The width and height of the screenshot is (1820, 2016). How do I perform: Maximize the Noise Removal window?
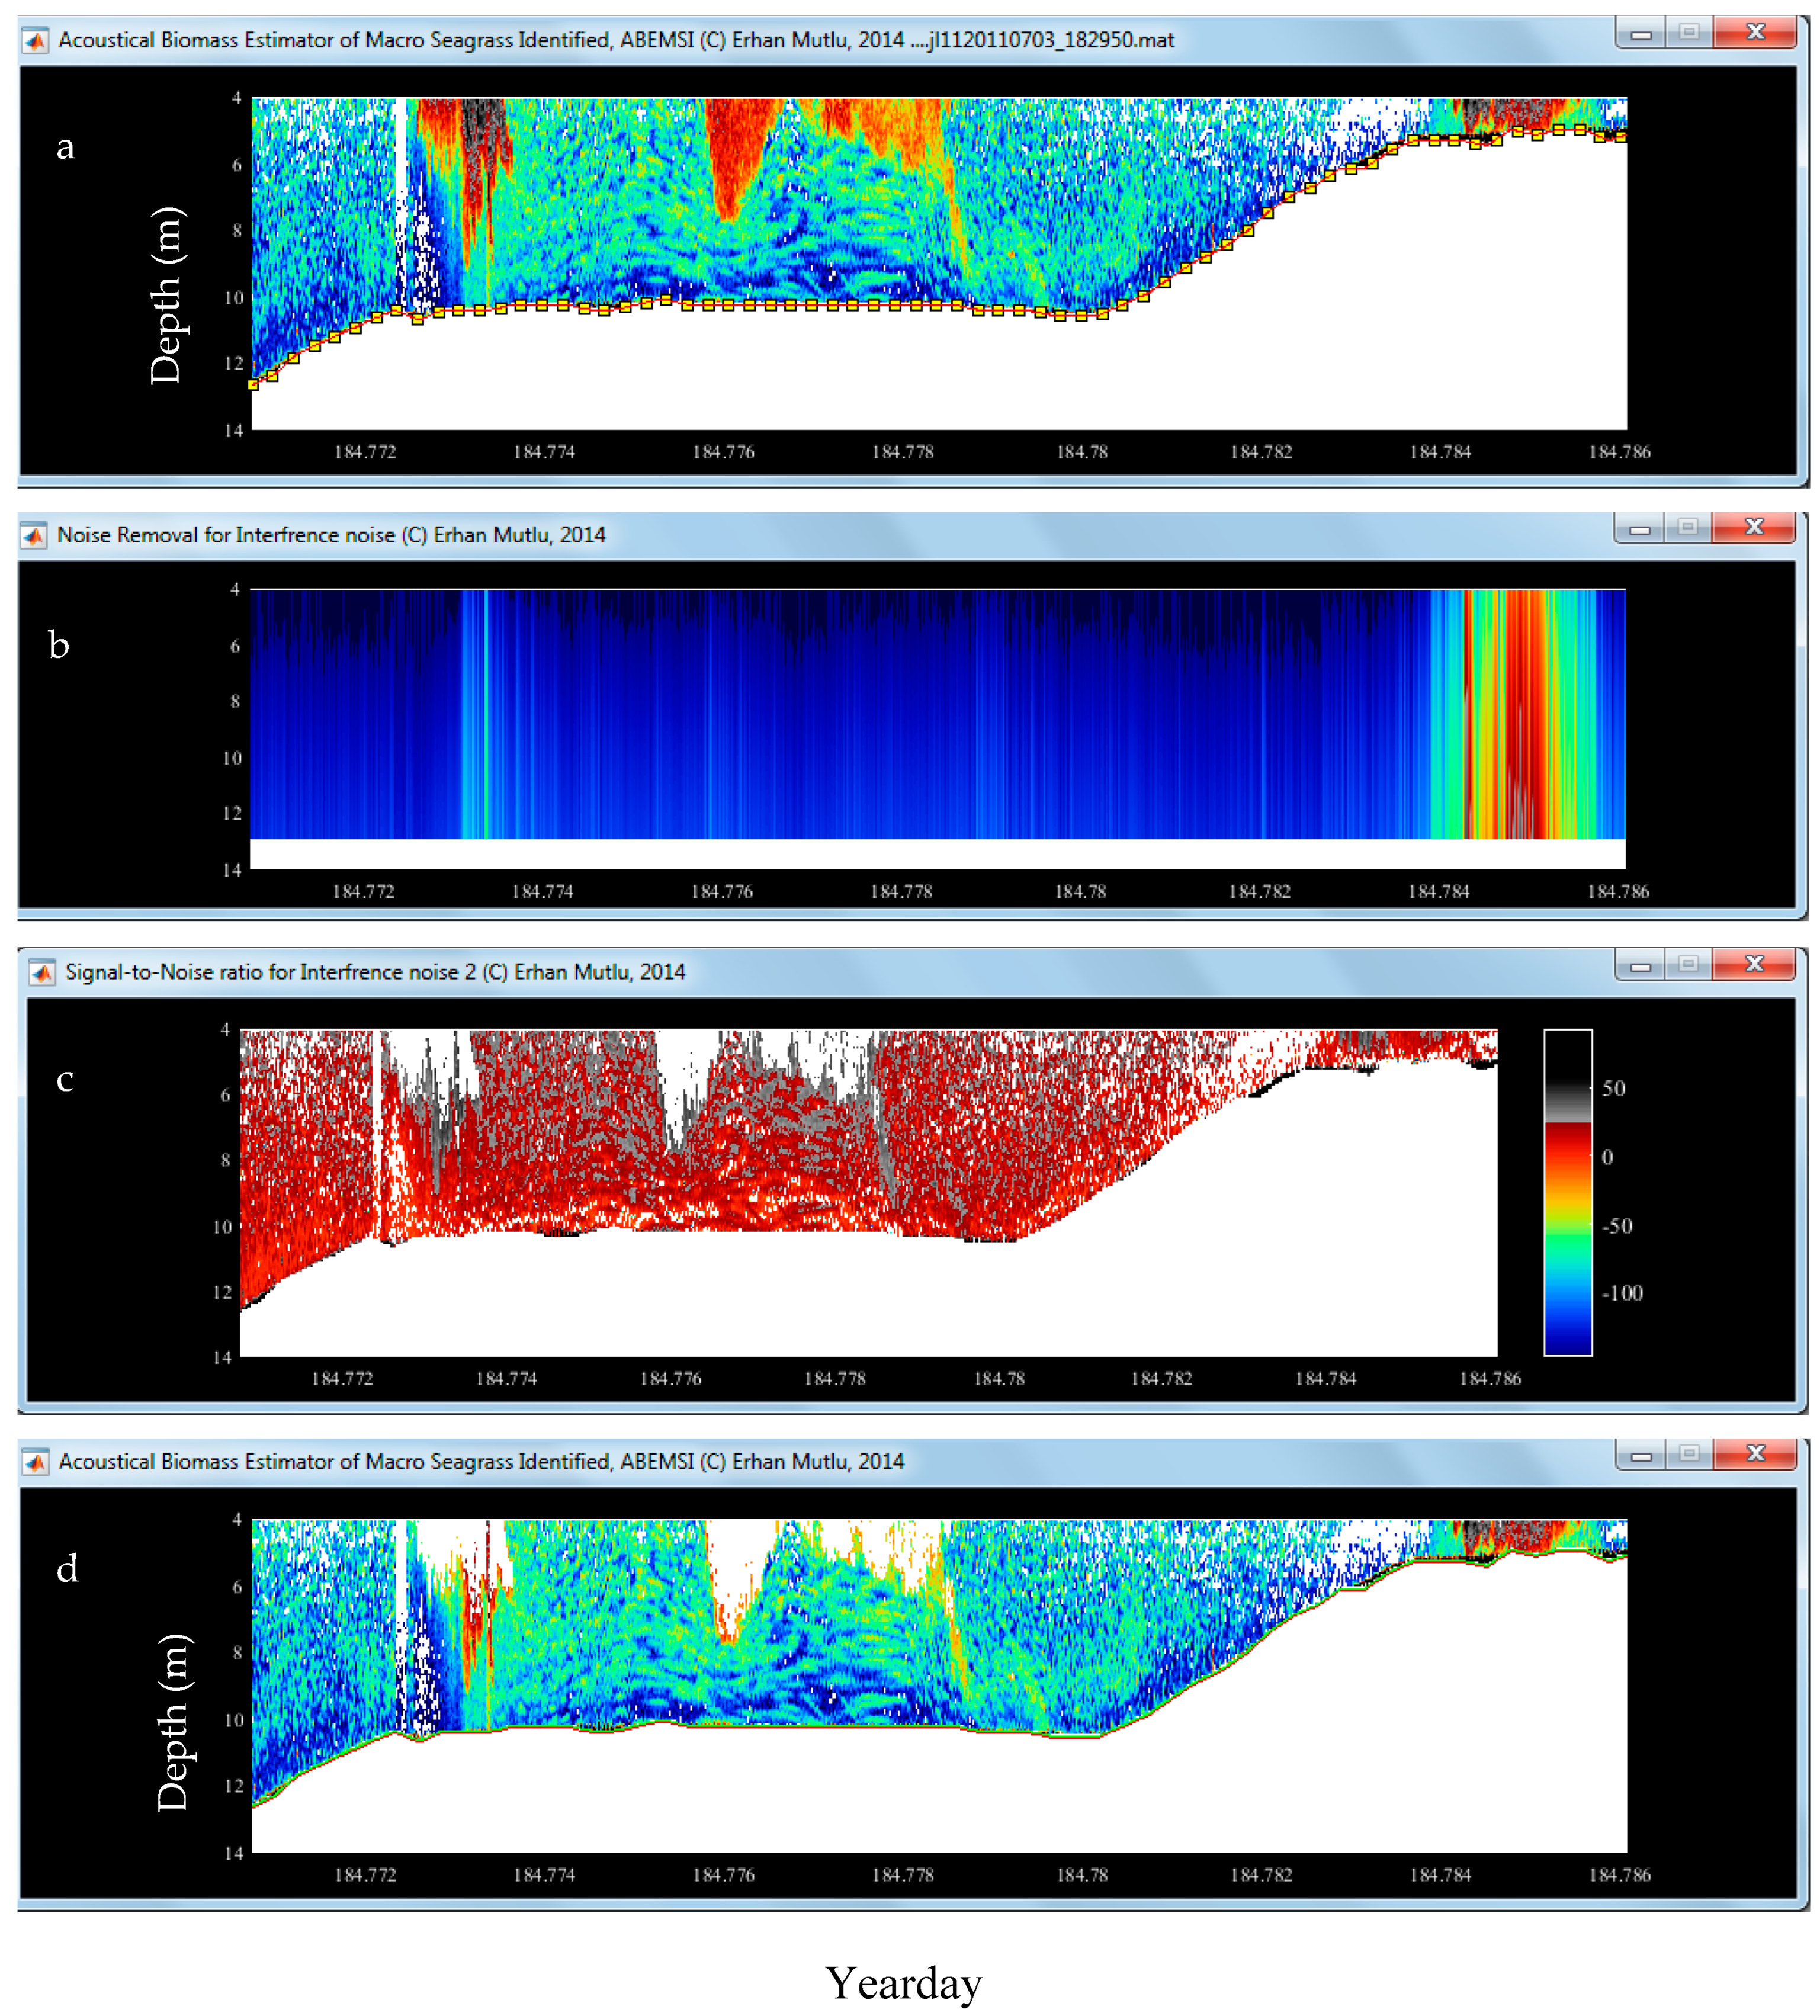[x=1688, y=528]
